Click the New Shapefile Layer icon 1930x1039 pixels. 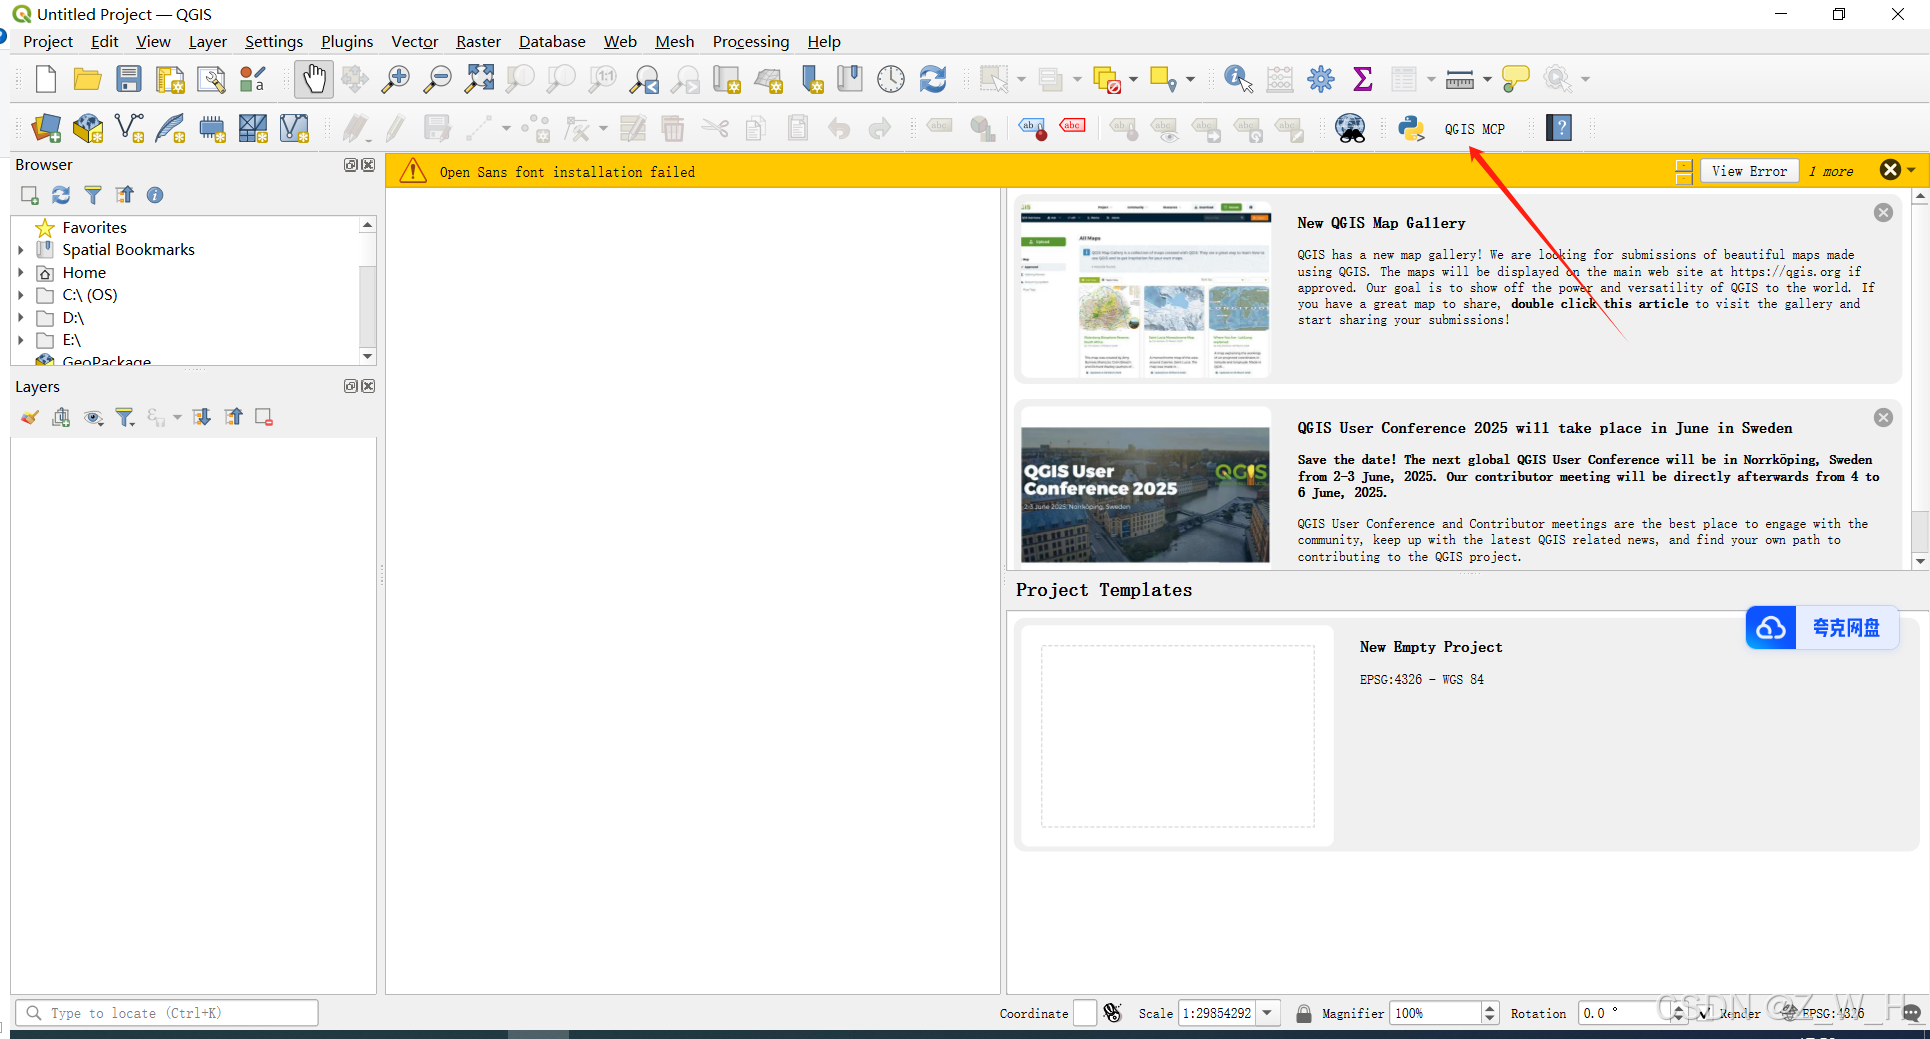[129, 128]
